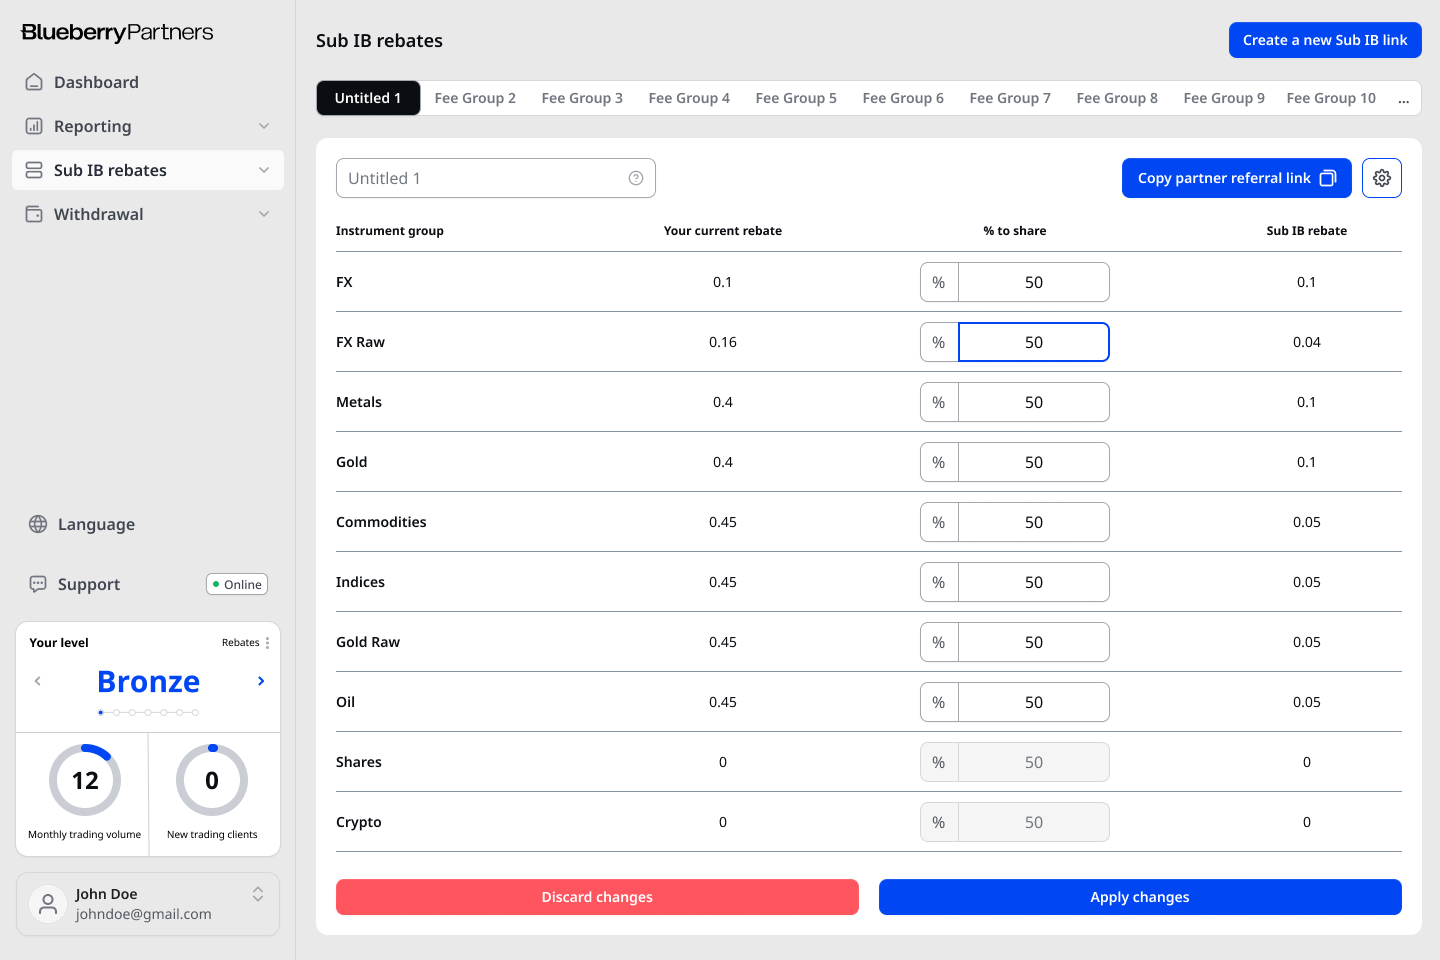
Task: Focus the Gold Raw percent input
Action: tap(1034, 642)
